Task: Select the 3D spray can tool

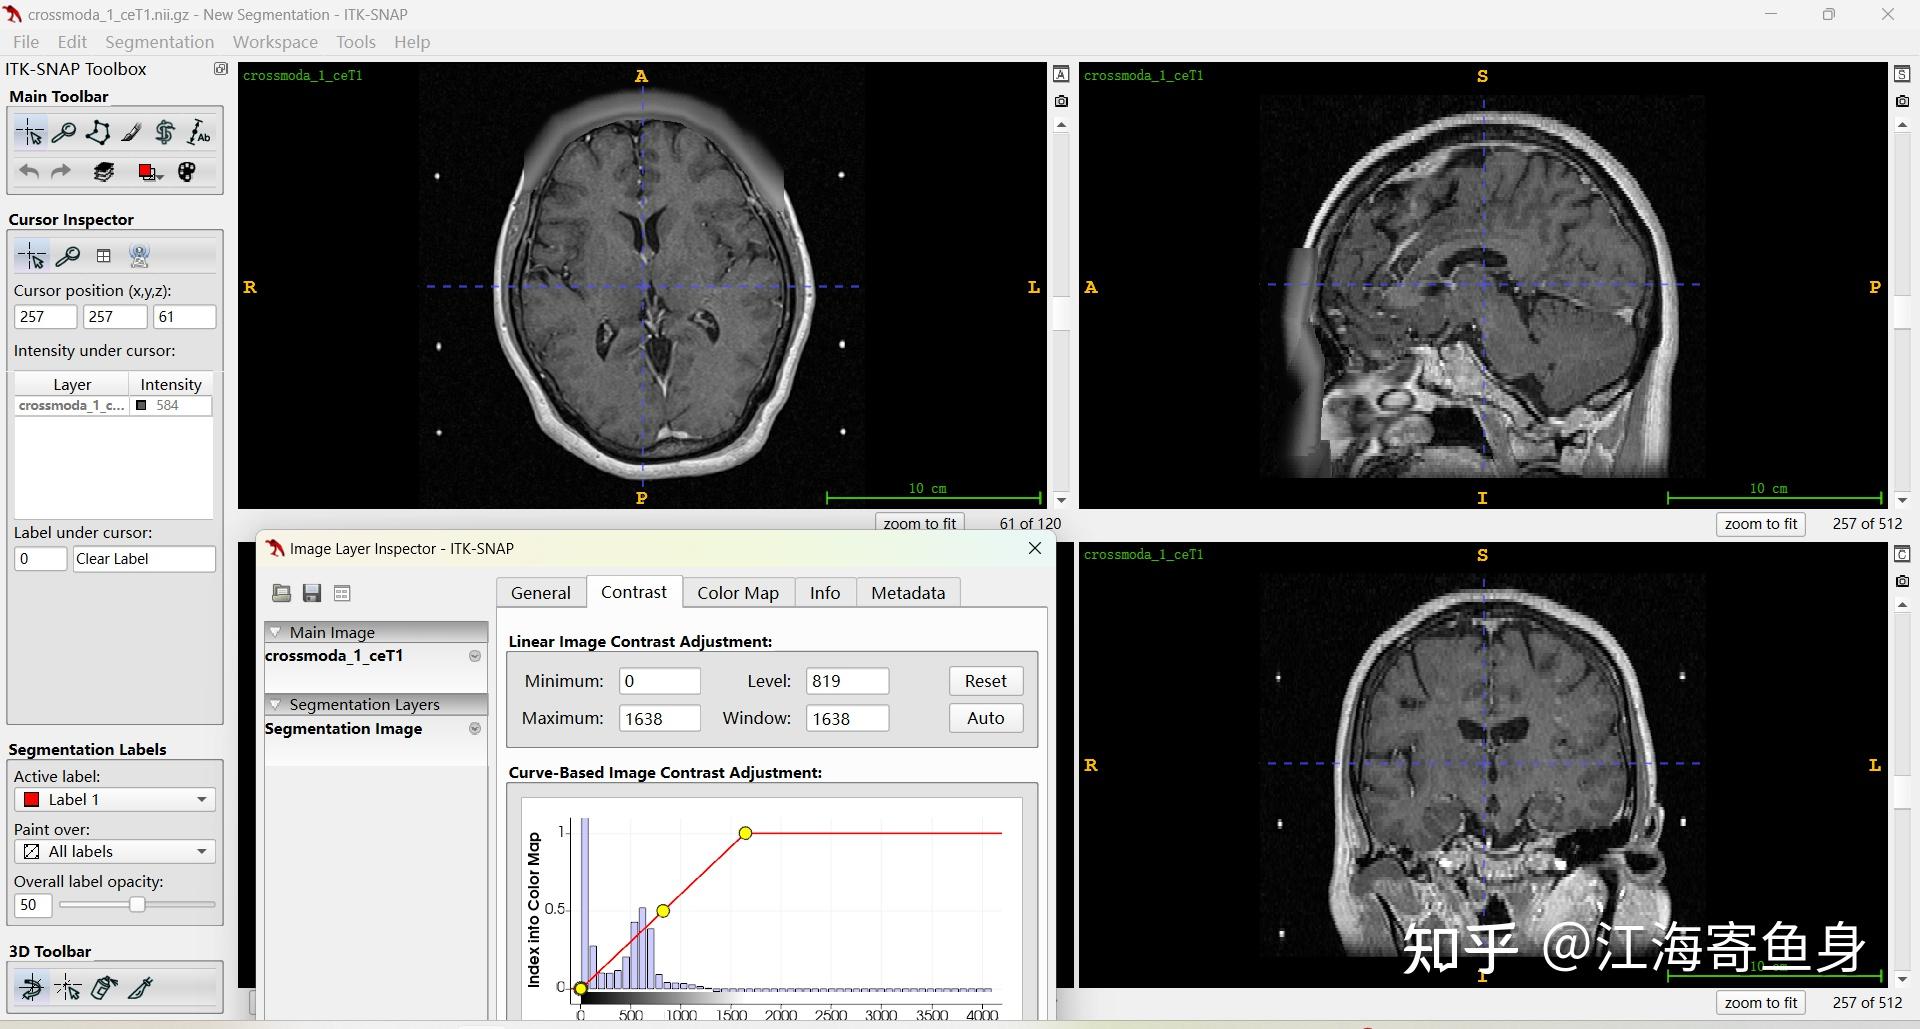Action: [x=104, y=988]
